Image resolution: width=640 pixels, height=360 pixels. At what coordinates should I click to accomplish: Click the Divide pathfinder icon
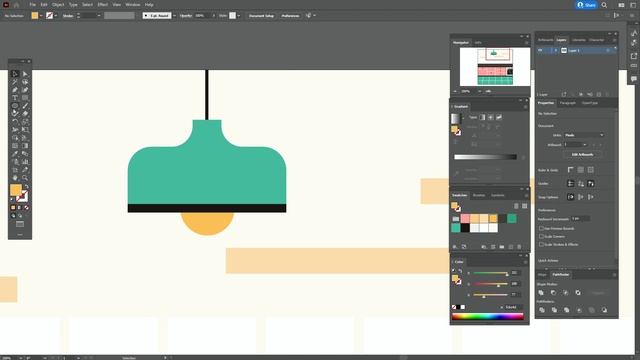click(542, 310)
